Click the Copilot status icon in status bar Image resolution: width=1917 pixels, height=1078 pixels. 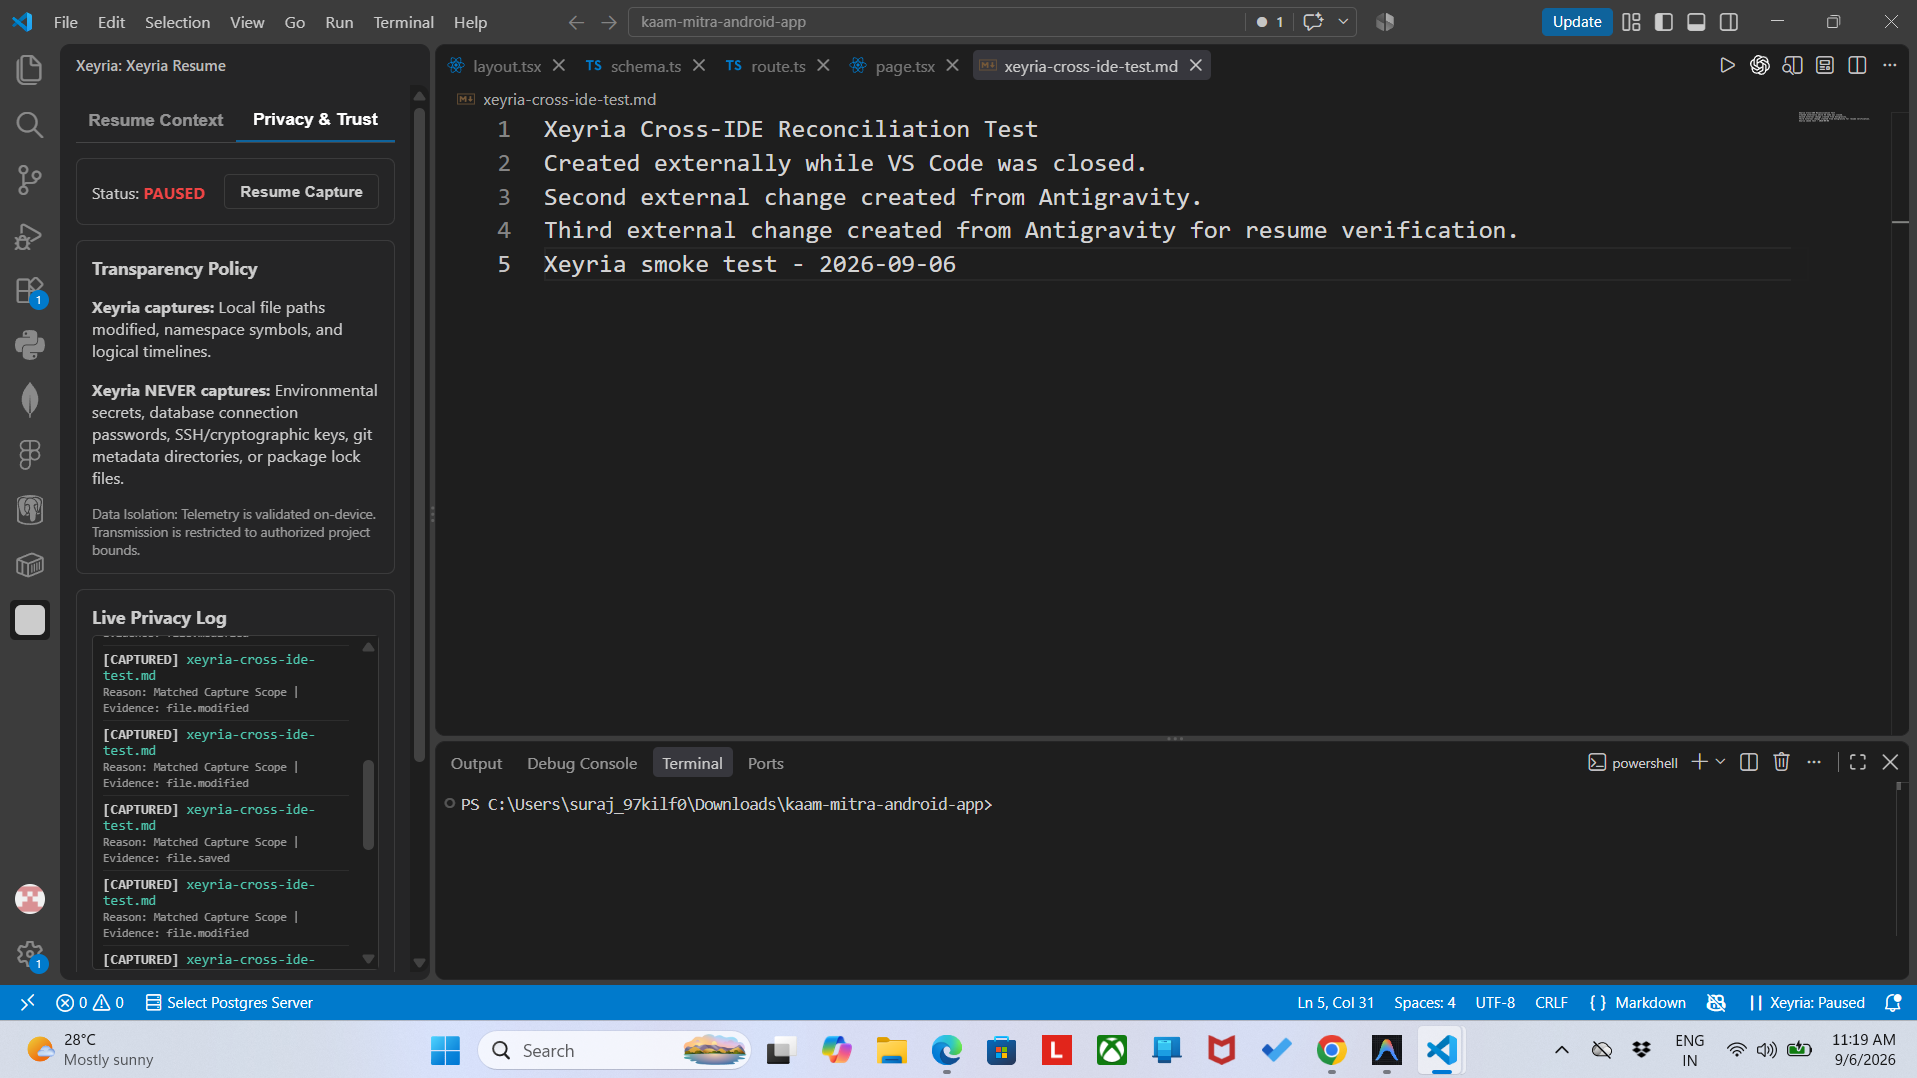(1716, 1002)
